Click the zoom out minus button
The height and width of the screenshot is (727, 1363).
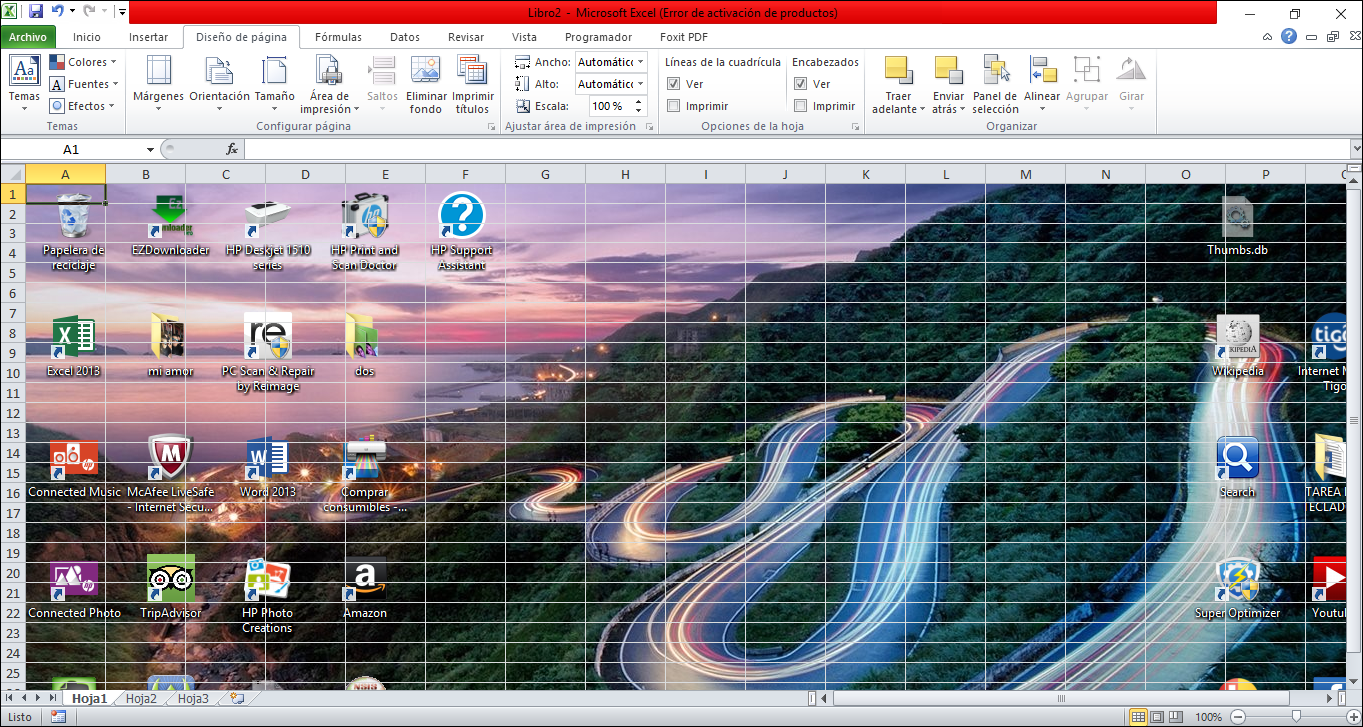[1238, 717]
